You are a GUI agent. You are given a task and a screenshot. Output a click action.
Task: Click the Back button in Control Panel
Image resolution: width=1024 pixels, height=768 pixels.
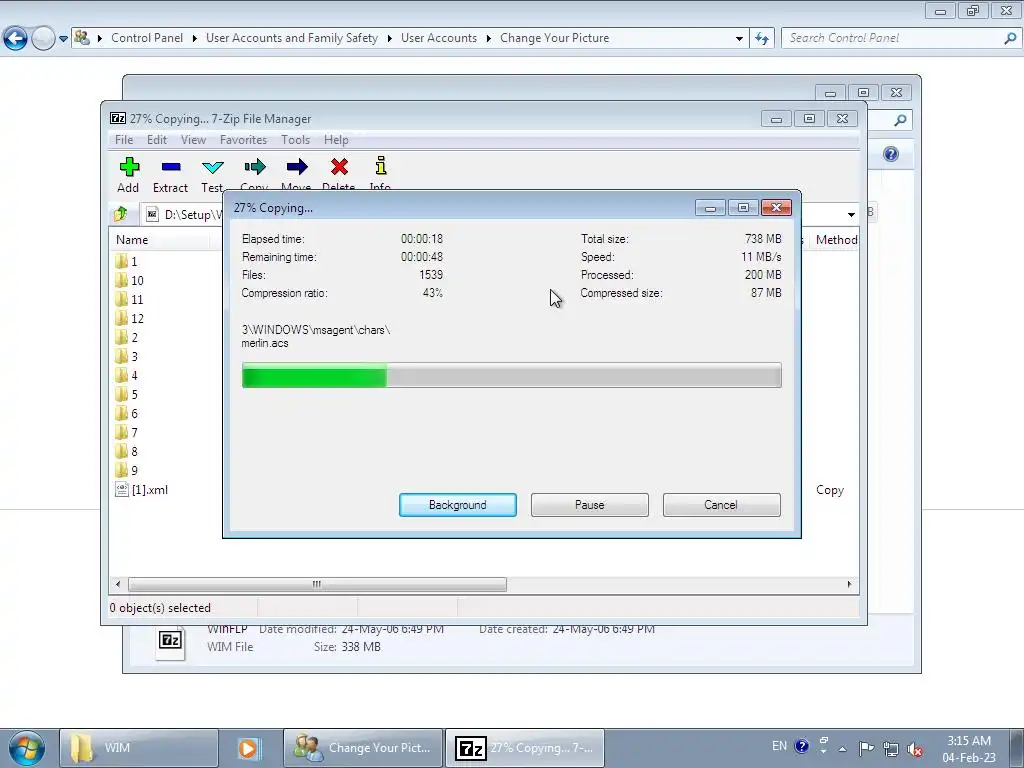(x=15, y=38)
